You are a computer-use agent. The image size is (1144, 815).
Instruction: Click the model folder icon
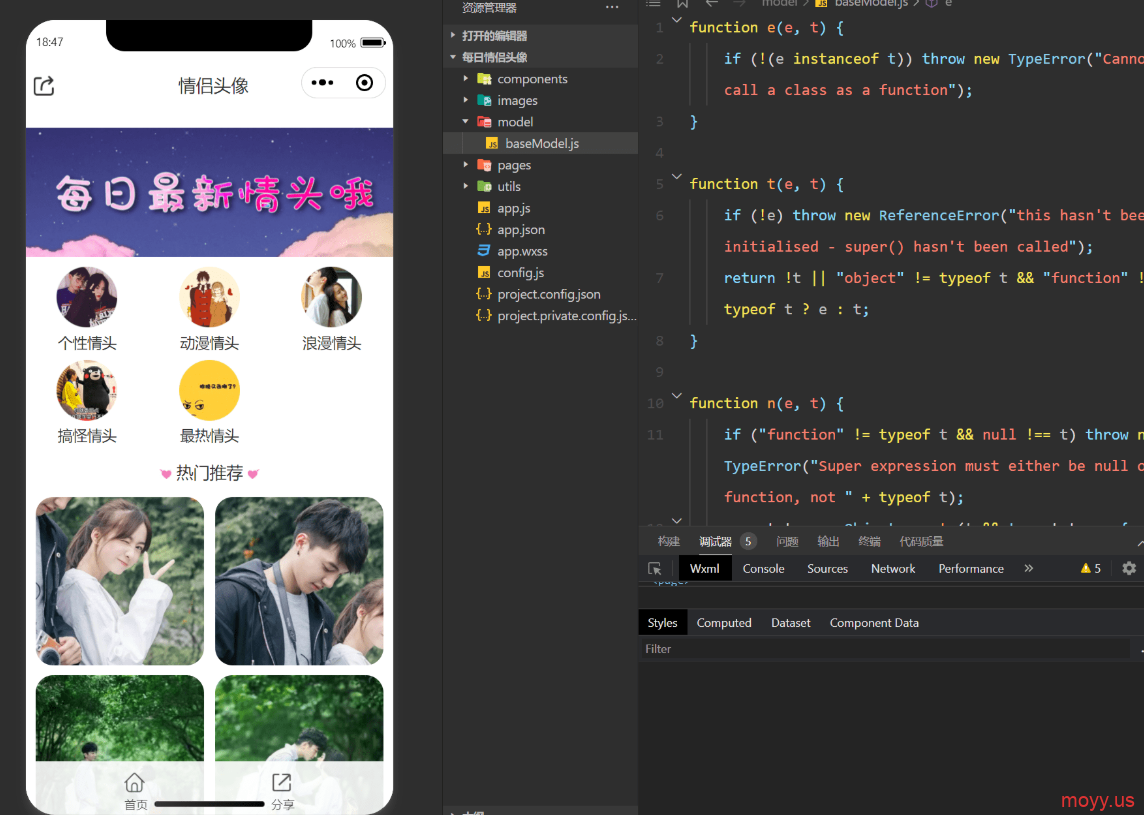tap(484, 122)
